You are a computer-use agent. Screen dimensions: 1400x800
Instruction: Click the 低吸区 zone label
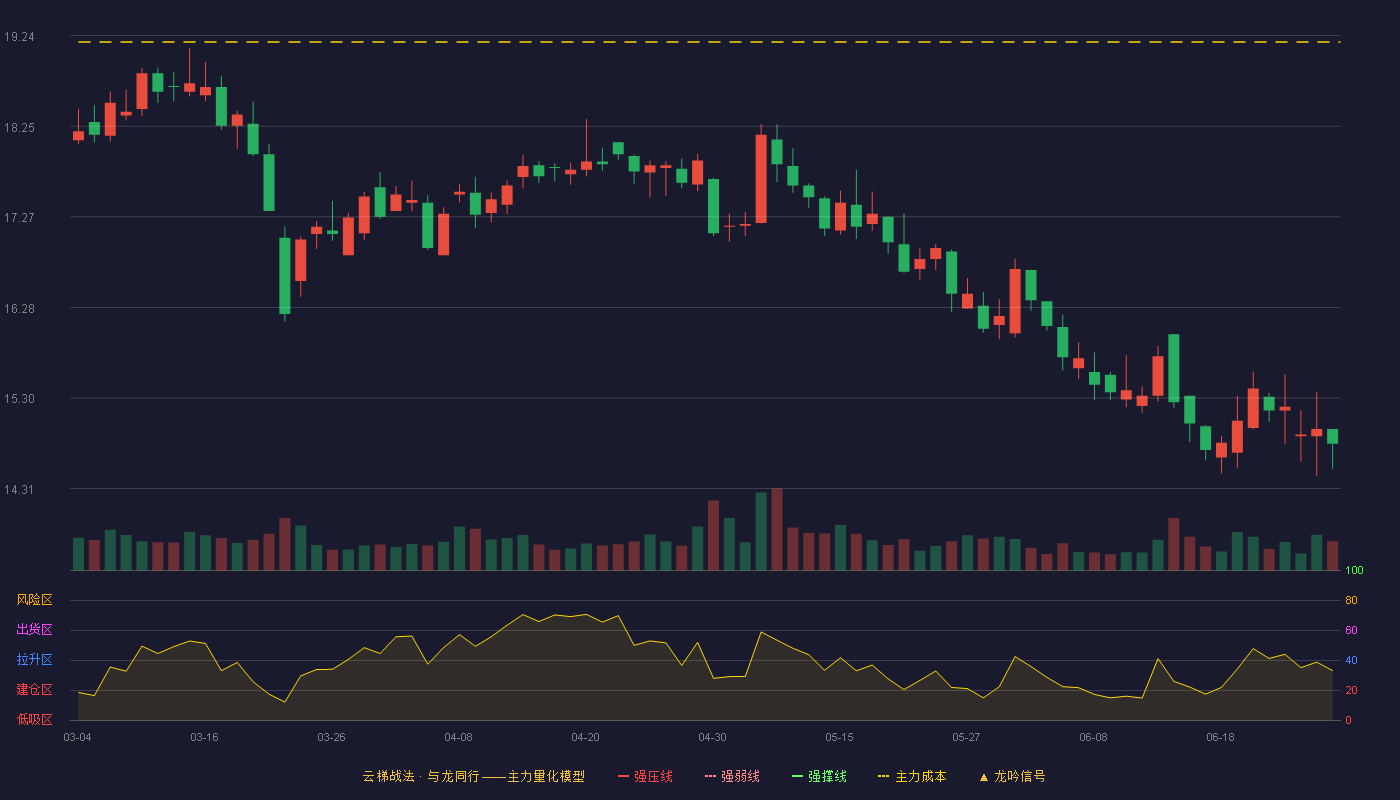[34, 719]
